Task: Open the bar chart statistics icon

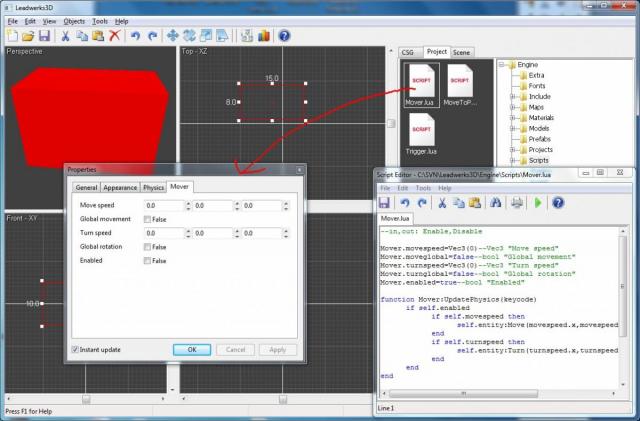Action: click(x=263, y=36)
